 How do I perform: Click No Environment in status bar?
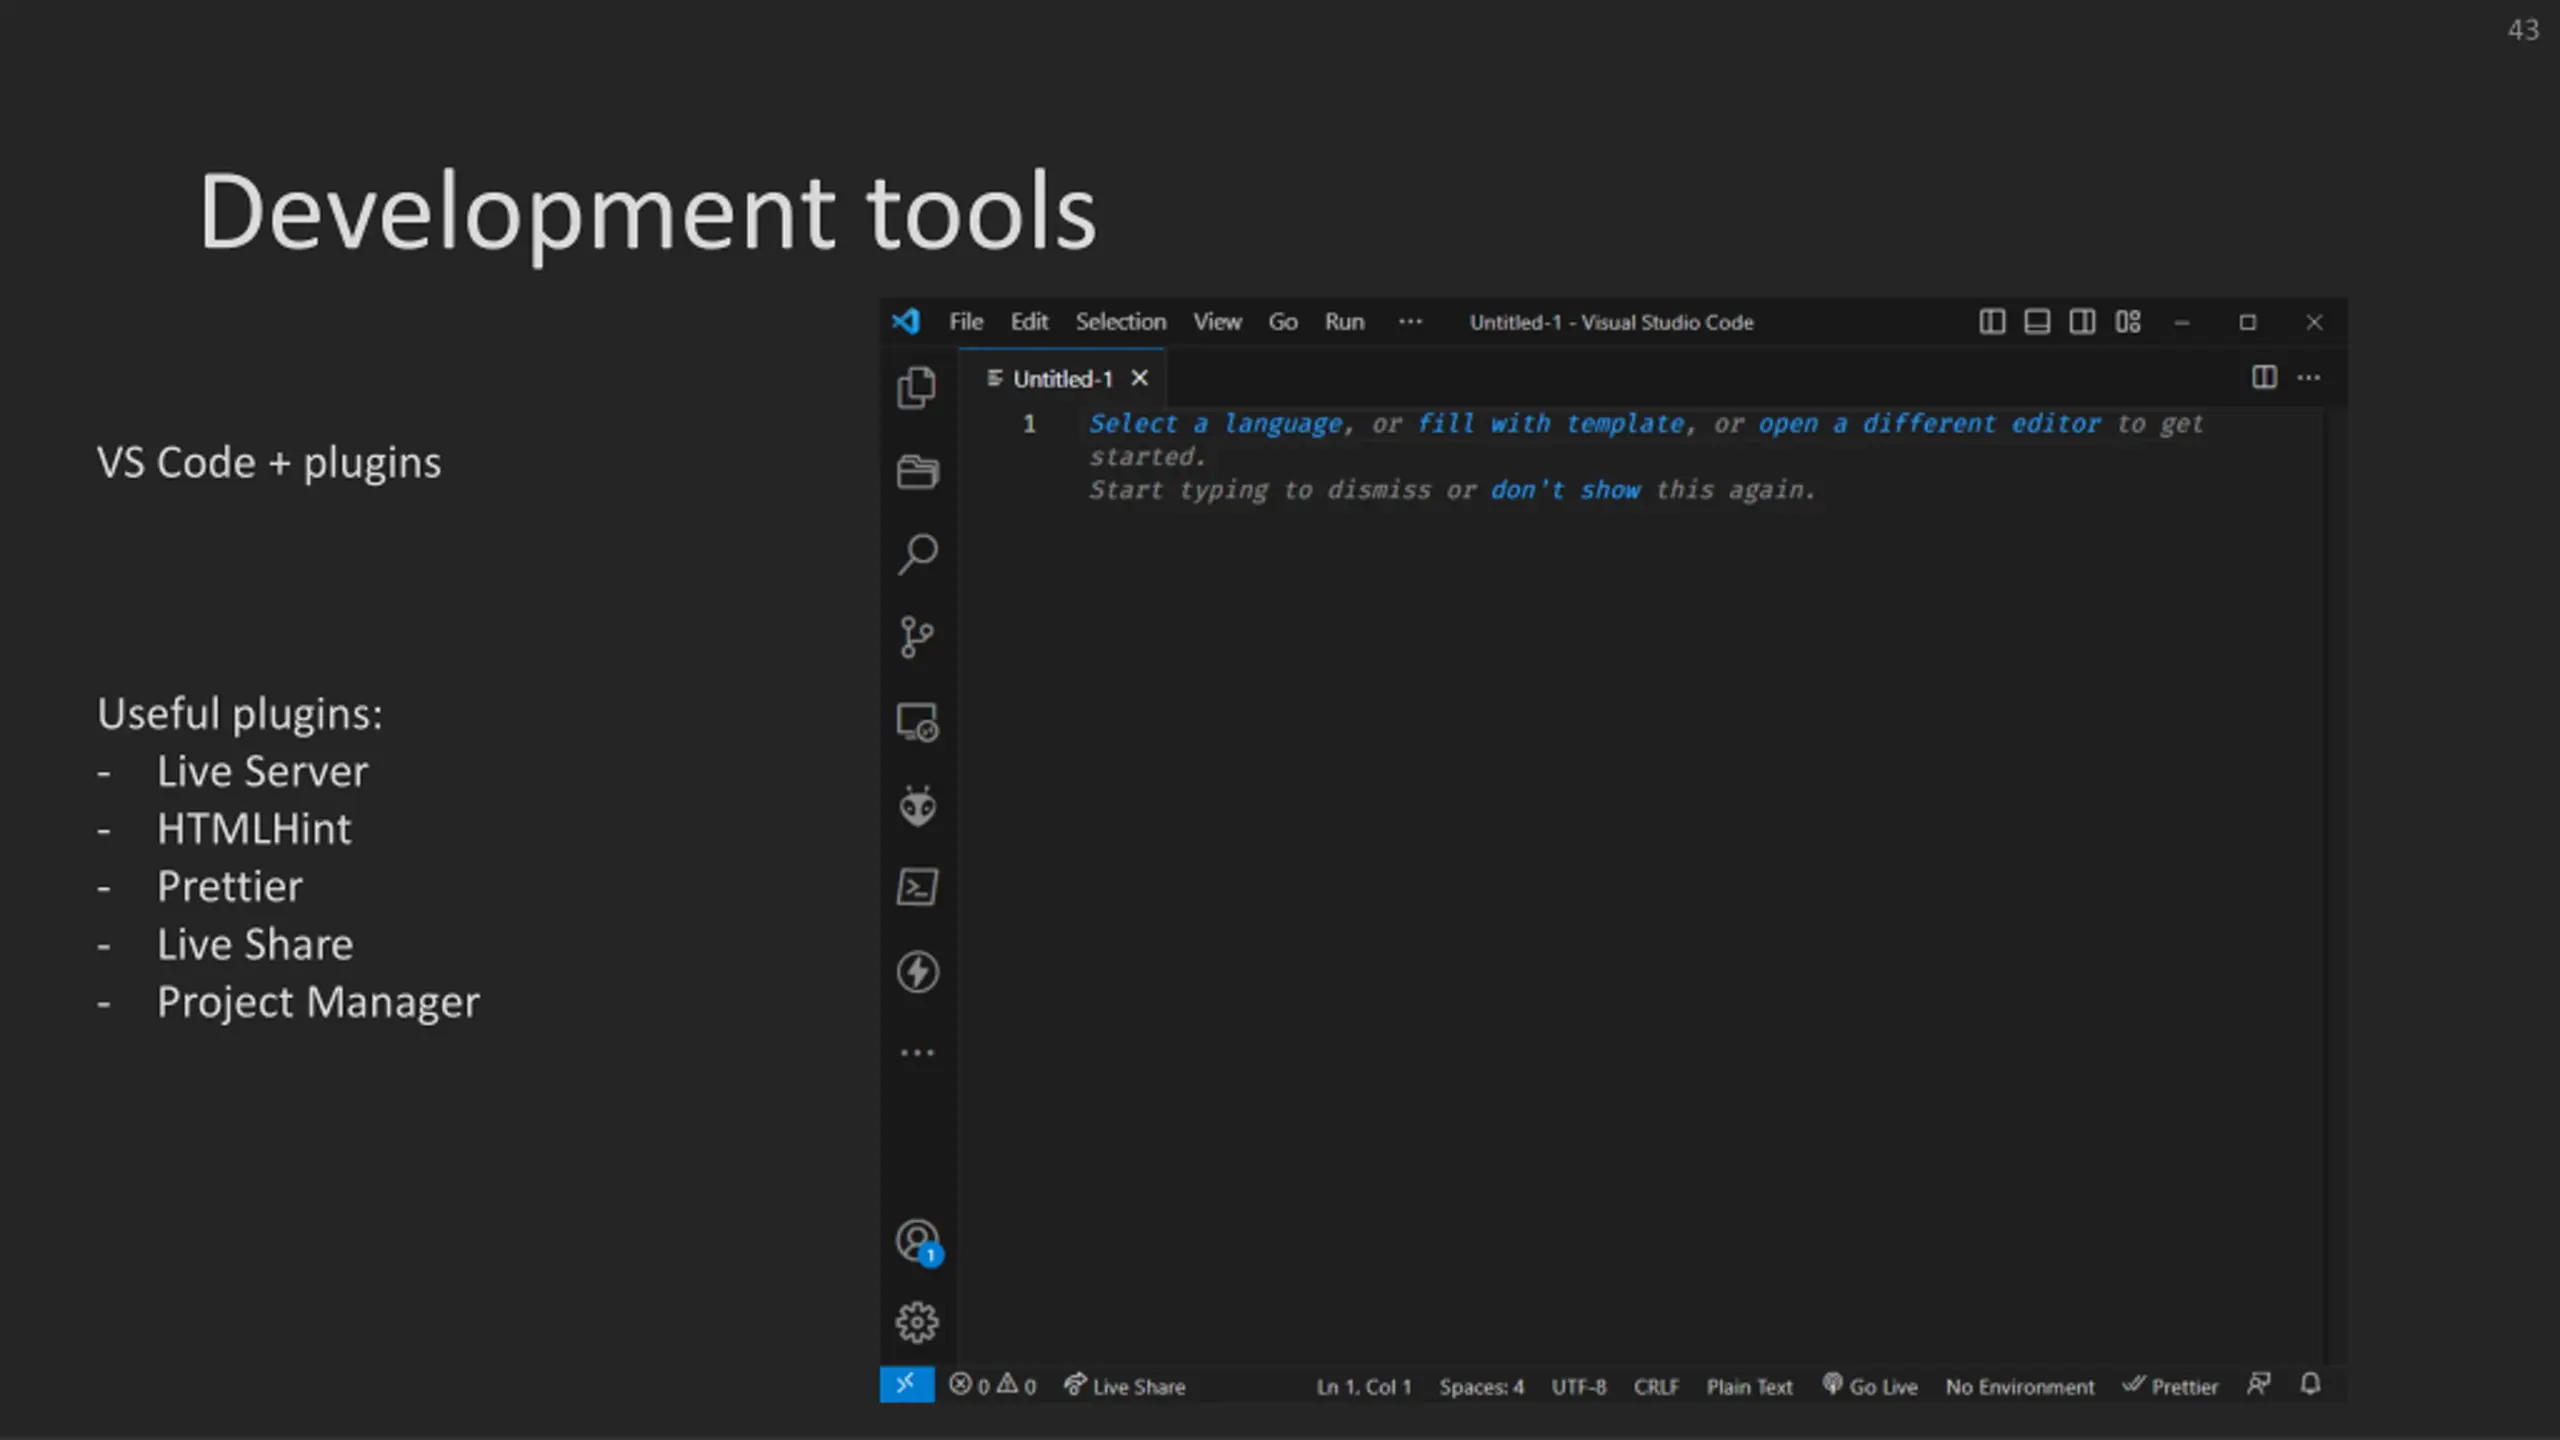coord(2019,1387)
